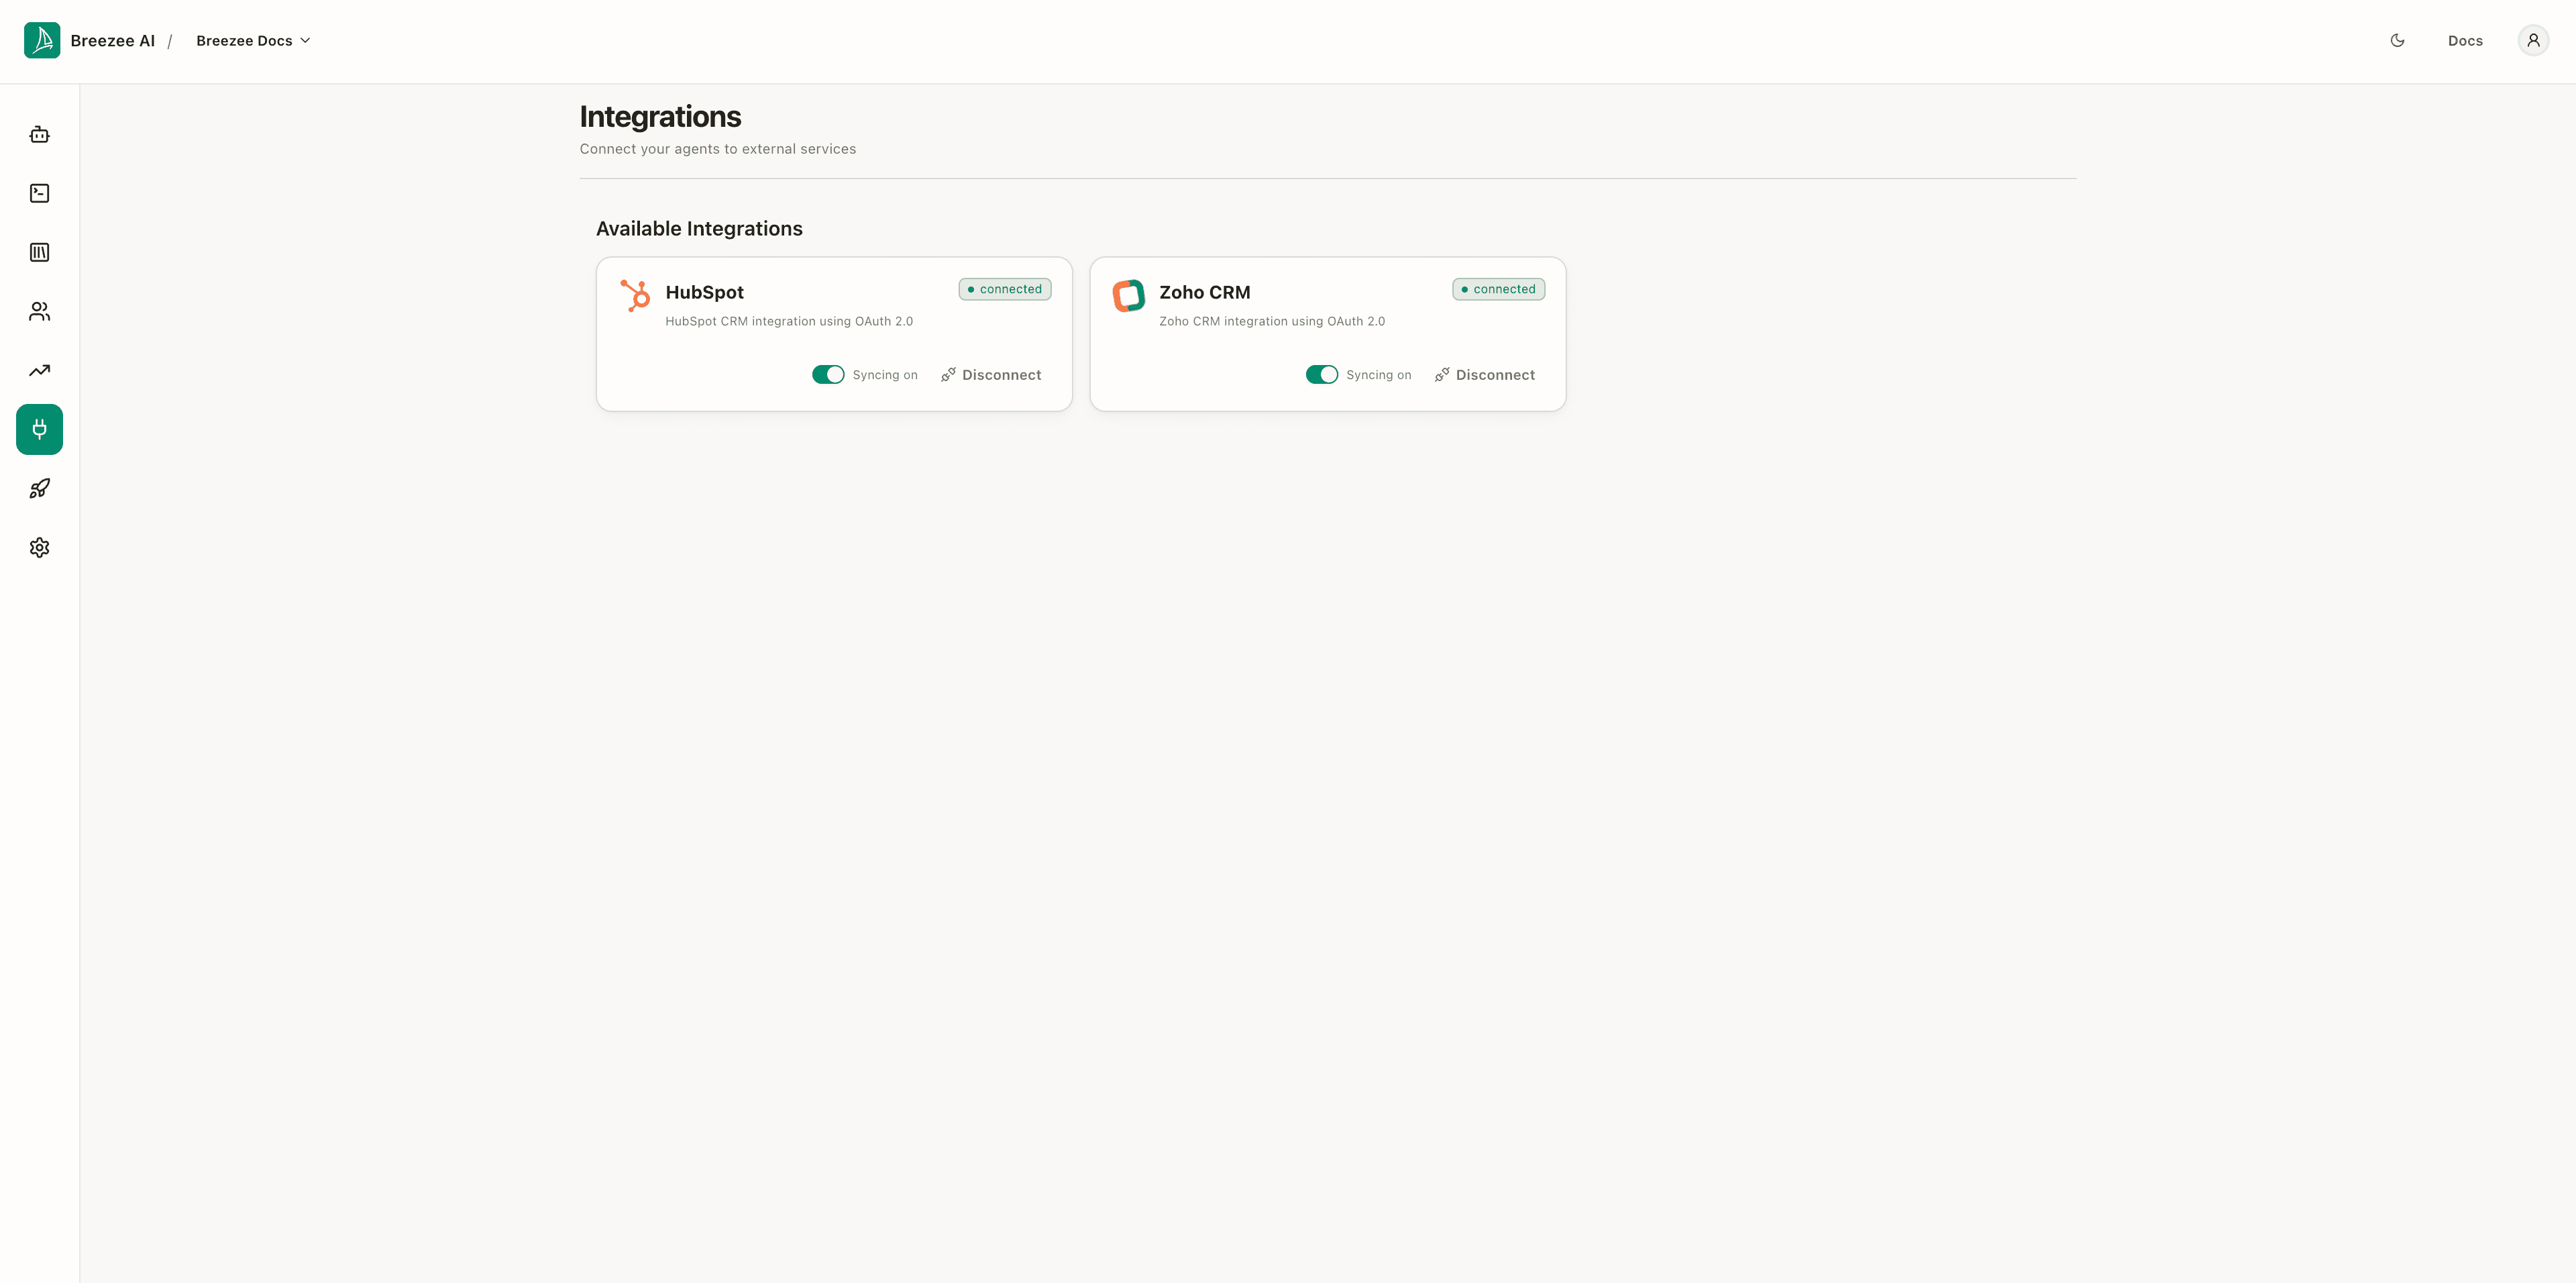2576x1283 pixels.
Task: Click the Zoho CRM logo icon
Action: tap(1129, 295)
